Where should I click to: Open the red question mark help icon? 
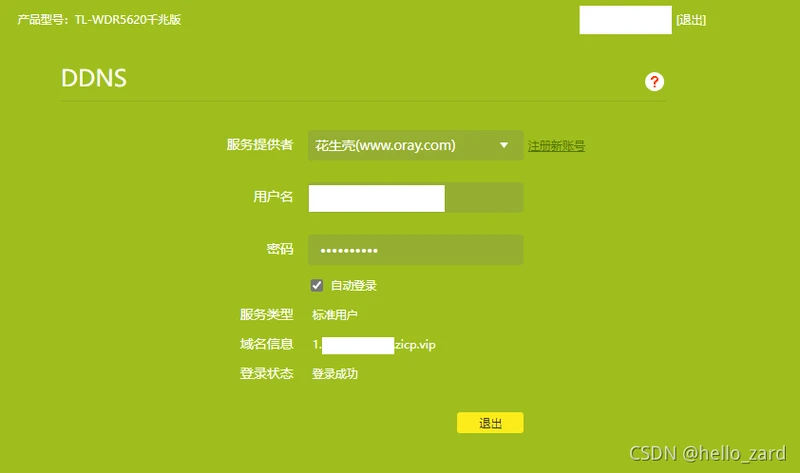click(x=654, y=82)
